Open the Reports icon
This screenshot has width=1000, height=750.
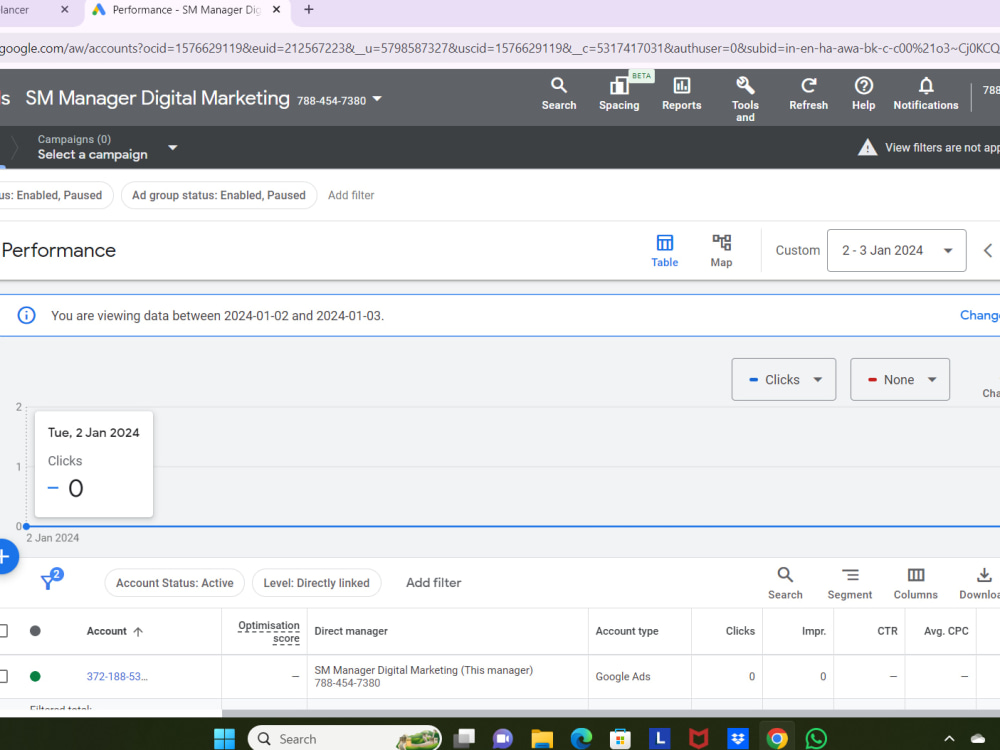(681, 94)
